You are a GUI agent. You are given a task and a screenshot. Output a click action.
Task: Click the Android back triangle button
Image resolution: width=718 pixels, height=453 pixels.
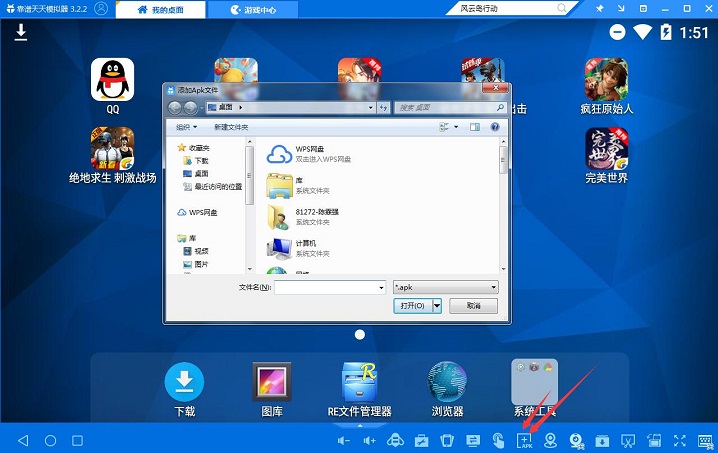(23, 441)
